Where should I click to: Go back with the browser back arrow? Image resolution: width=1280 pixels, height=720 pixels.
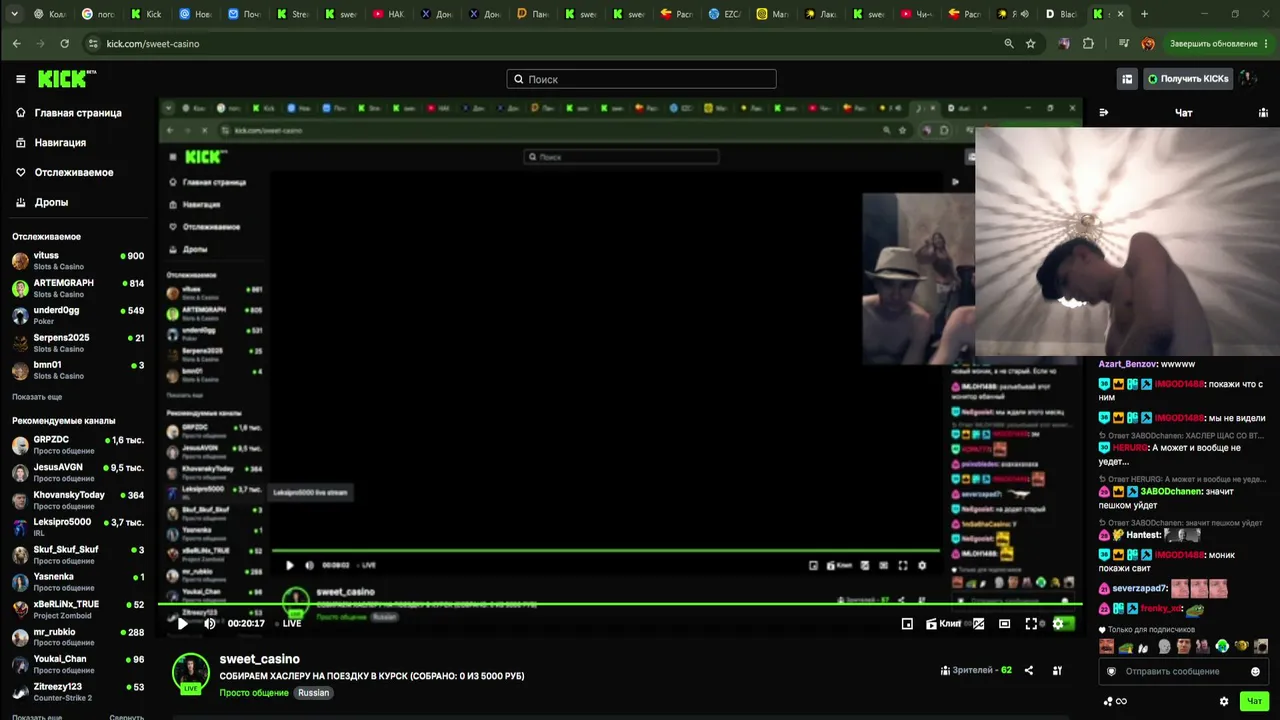[17, 44]
